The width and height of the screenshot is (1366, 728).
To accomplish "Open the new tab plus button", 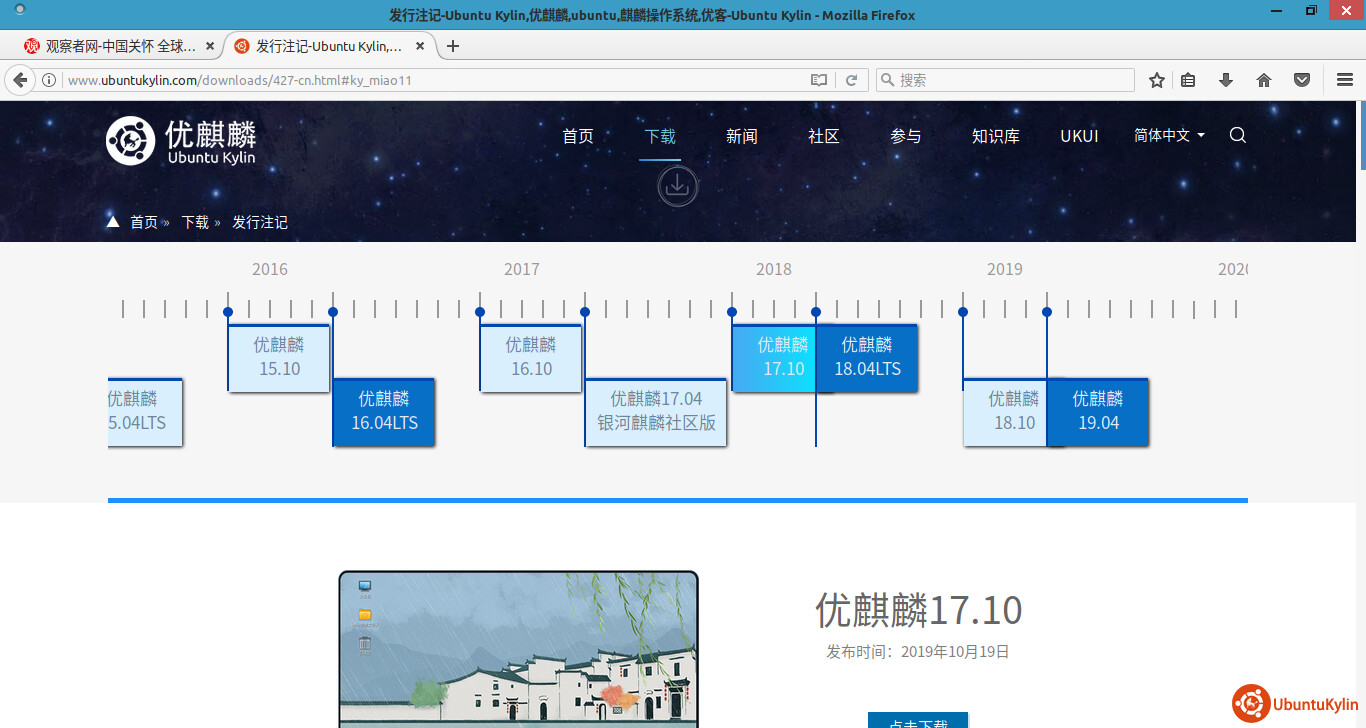I will [x=453, y=46].
